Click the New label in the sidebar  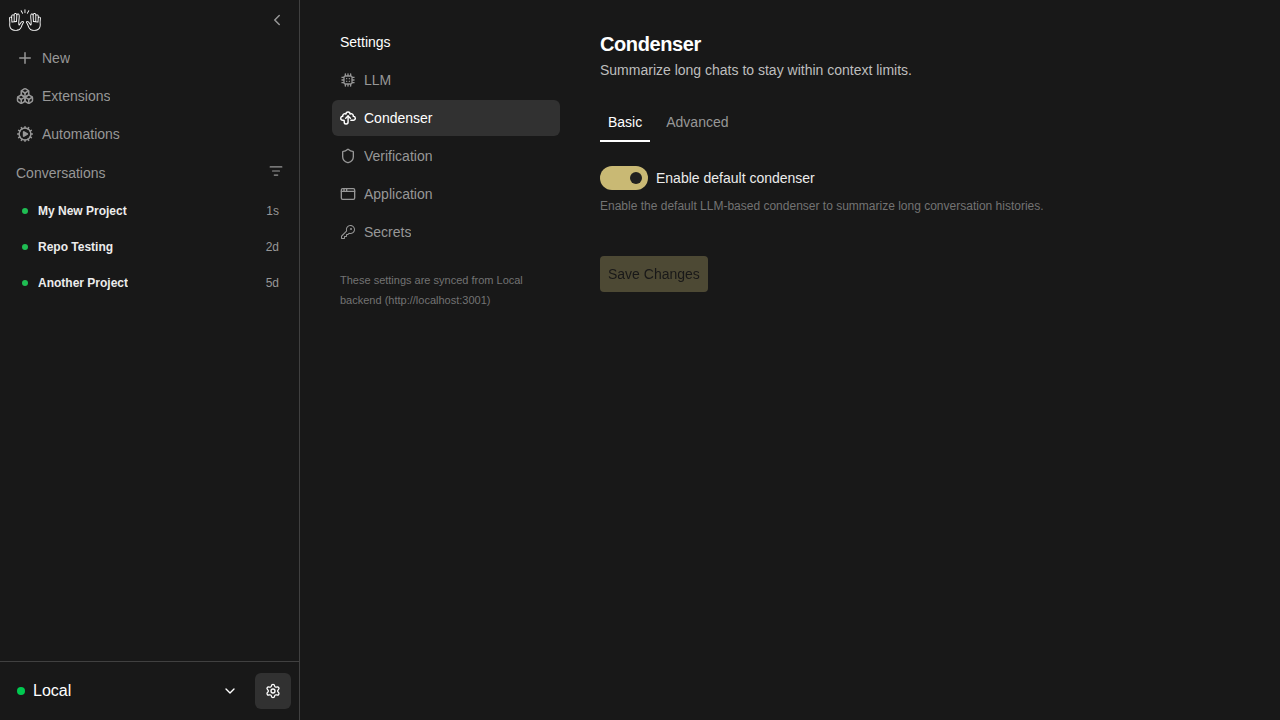click(56, 58)
